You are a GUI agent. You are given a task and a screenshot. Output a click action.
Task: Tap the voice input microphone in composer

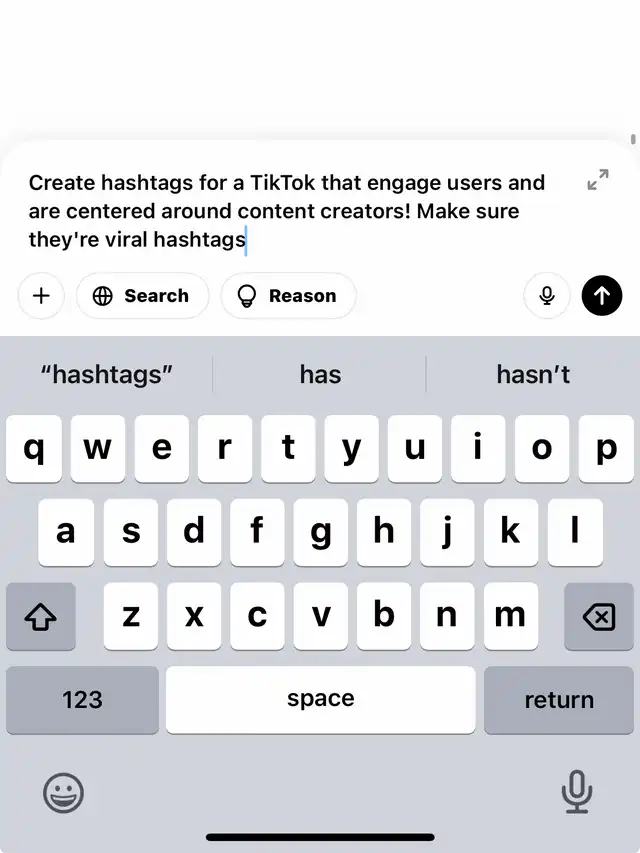coord(547,296)
